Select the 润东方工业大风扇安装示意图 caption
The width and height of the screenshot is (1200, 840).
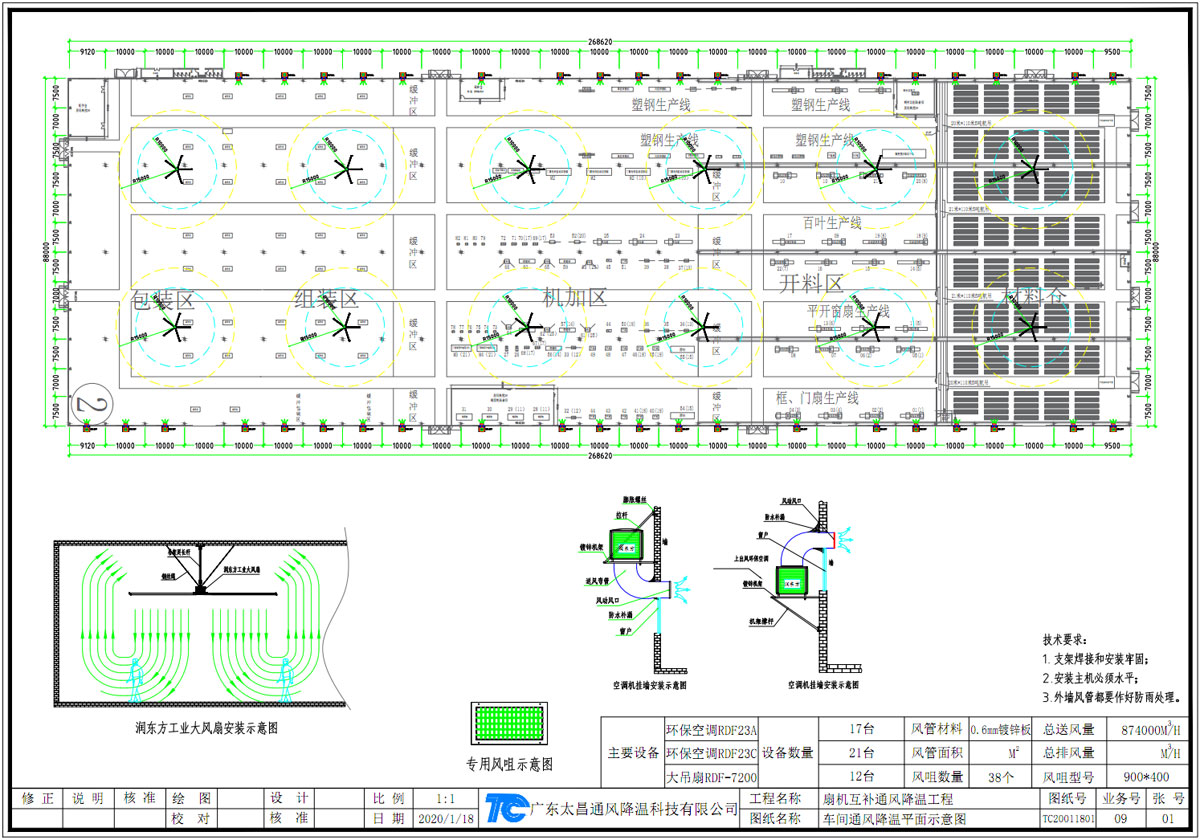tap(206, 729)
